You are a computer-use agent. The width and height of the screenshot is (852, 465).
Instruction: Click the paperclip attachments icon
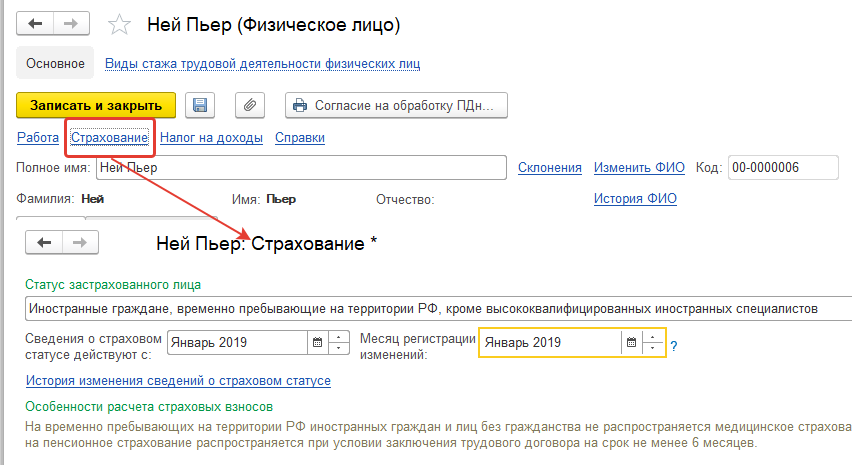tap(250, 105)
